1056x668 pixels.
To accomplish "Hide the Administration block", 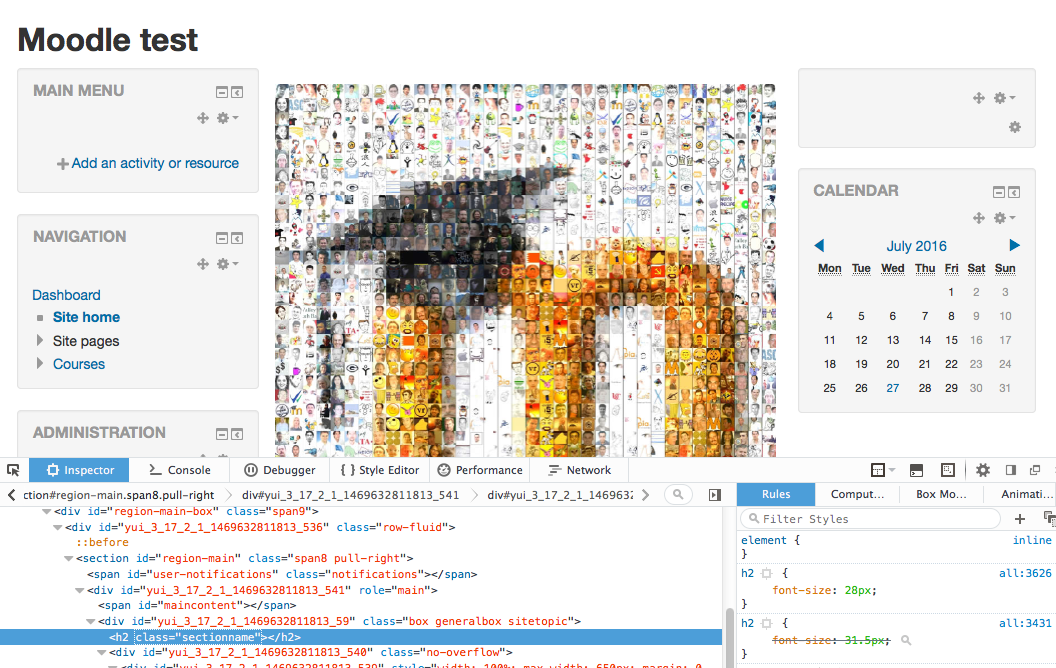I will 222,434.
